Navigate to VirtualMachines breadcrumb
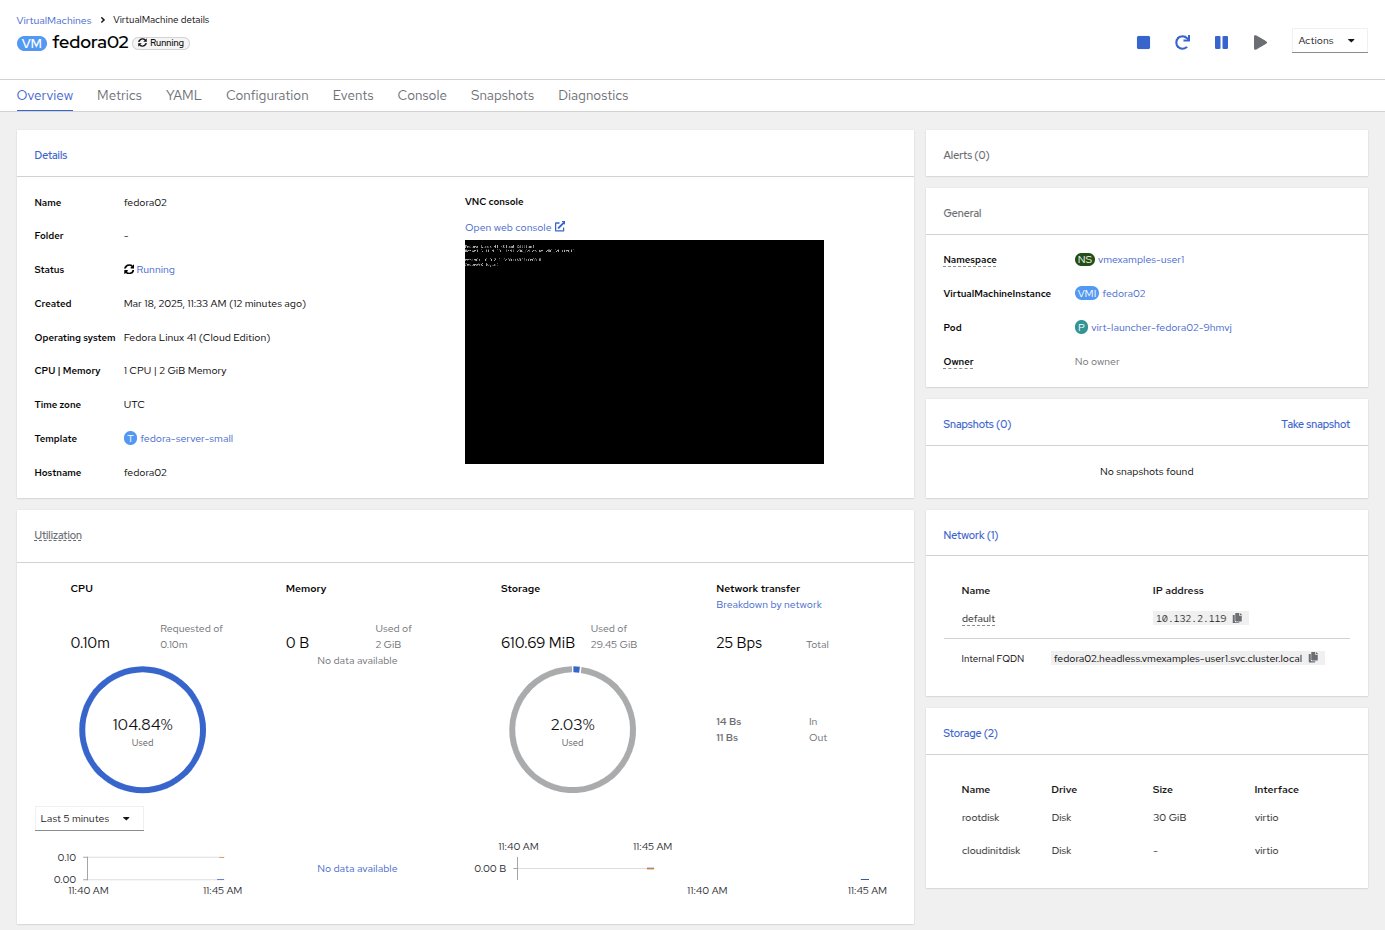The image size is (1385, 930). [x=54, y=20]
